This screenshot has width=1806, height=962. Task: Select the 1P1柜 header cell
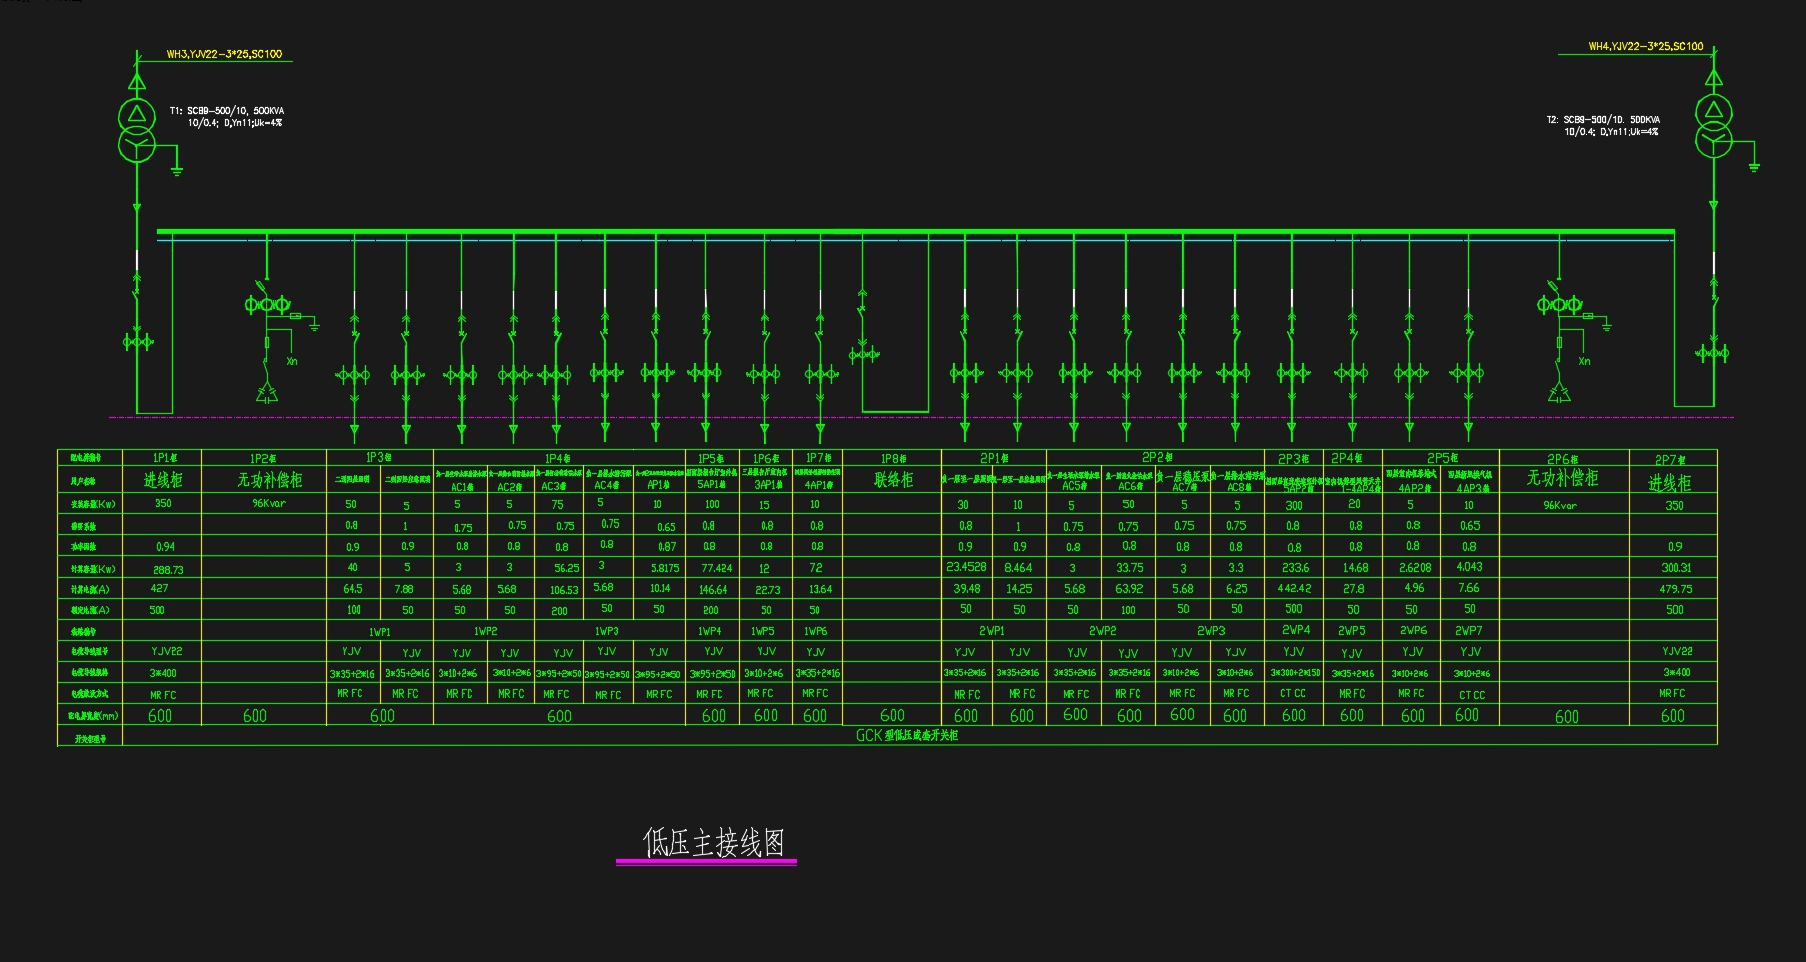pyautogui.click(x=164, y=458)
